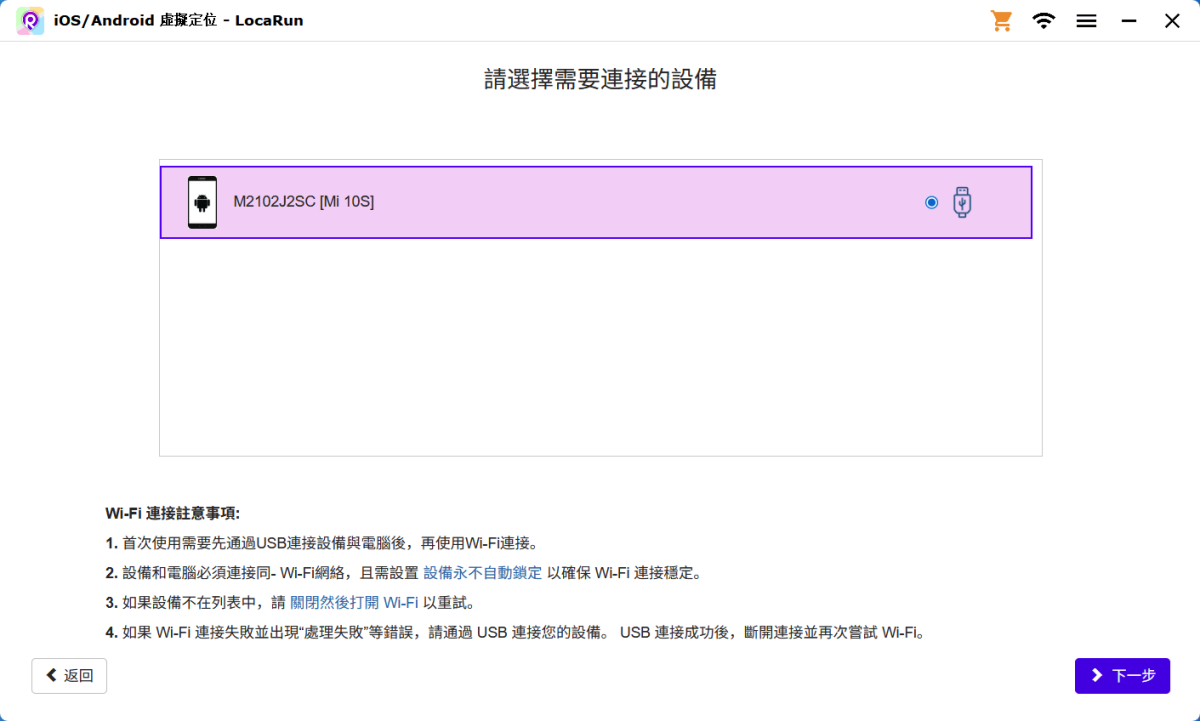This screenshot has width=1200, height=721.
Task: Open the hamburger menu
Action: (x=1087, y=21)
